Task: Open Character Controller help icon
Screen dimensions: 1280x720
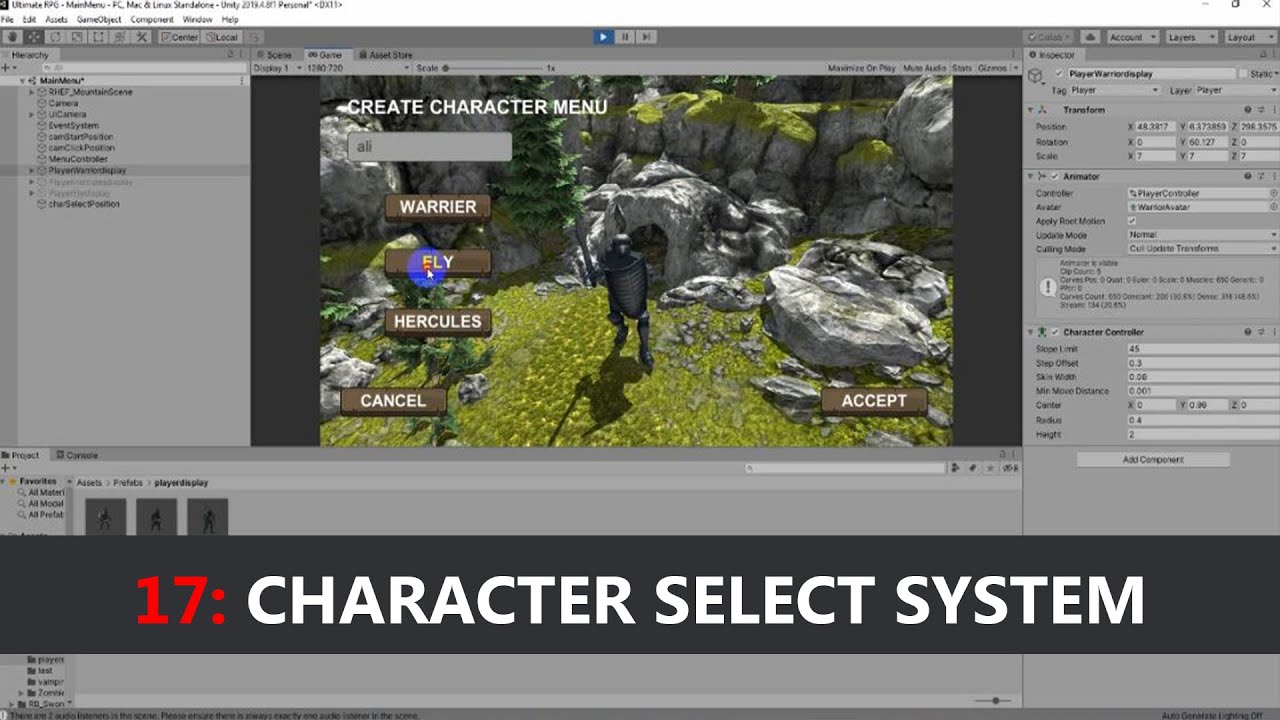Action: (x=1248, y=332)
